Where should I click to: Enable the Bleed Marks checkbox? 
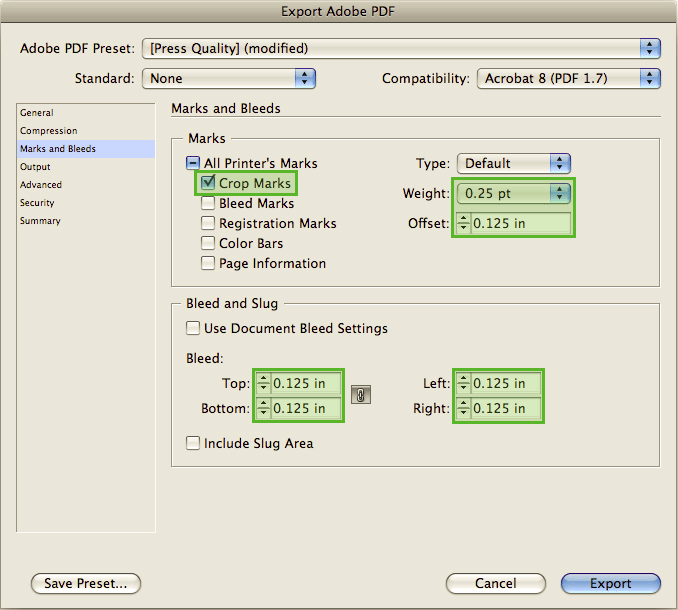coord(208,203)
